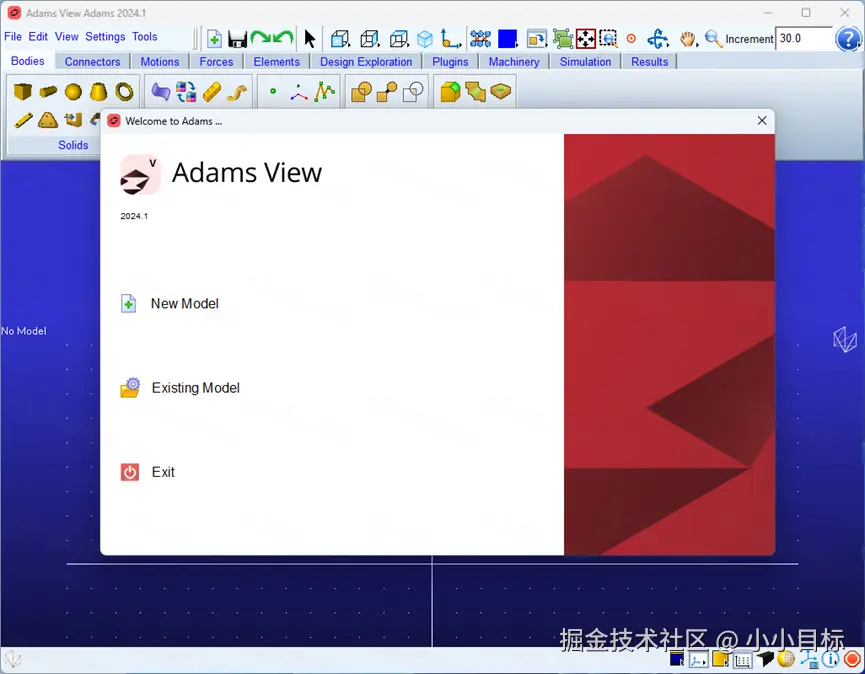The image size is (865, 674).
Task: Toggle the black depth perspective icon
Action: (x=765, y=659)
